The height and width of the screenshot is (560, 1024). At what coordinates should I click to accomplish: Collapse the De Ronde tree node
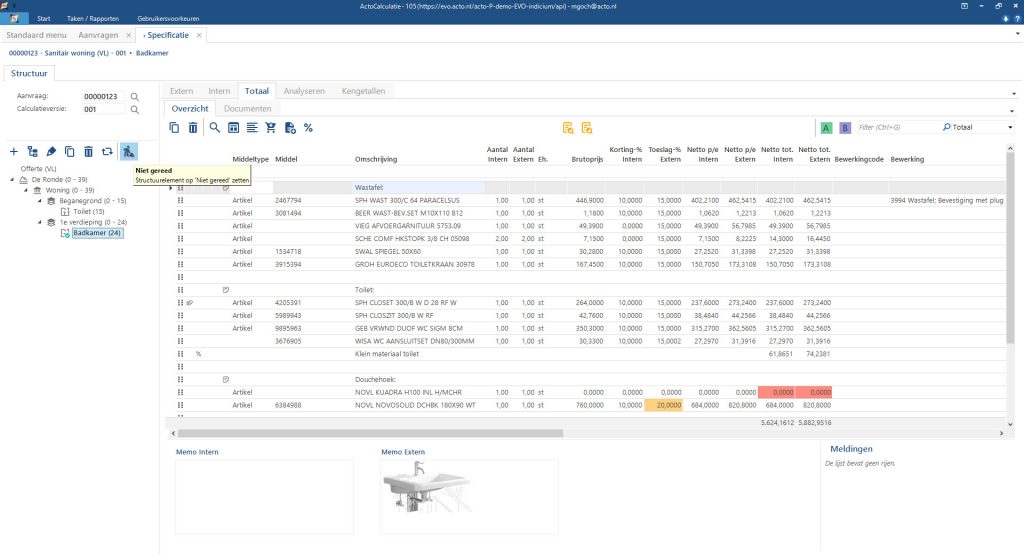click(12, 179)
